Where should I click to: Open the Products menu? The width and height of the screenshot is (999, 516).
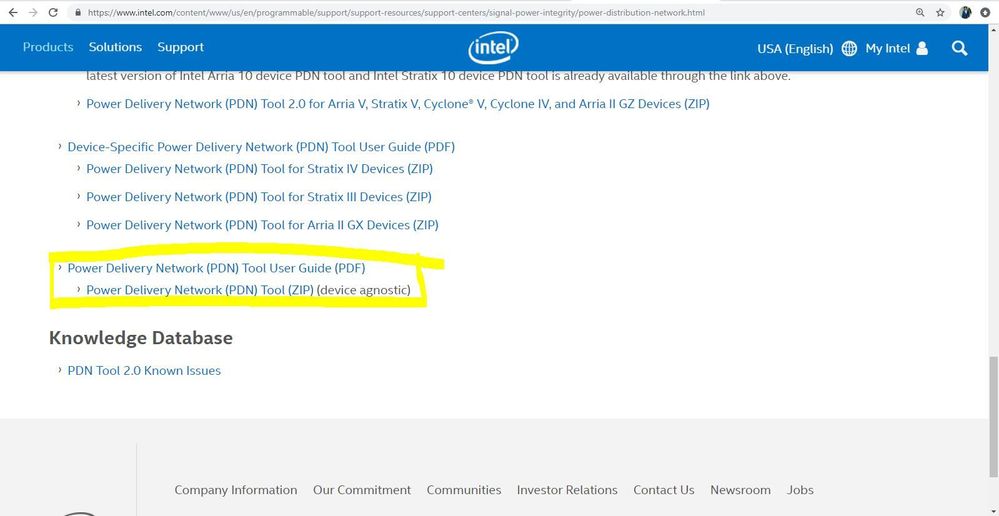pyautogui.click(x=48, y=47)
